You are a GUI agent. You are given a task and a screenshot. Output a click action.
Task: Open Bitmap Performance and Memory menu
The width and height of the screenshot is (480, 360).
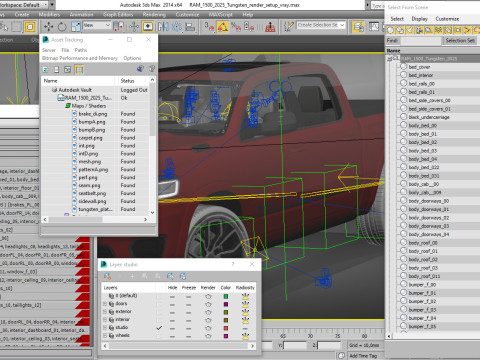[80, 58]
